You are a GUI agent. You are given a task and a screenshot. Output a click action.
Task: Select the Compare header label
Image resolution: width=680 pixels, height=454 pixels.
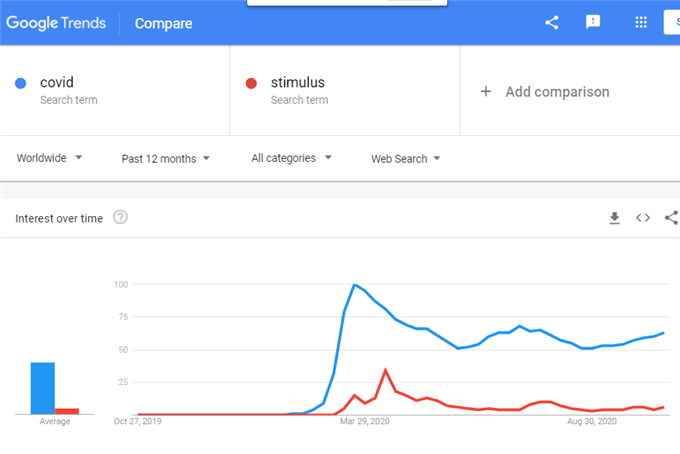(163, 23)
